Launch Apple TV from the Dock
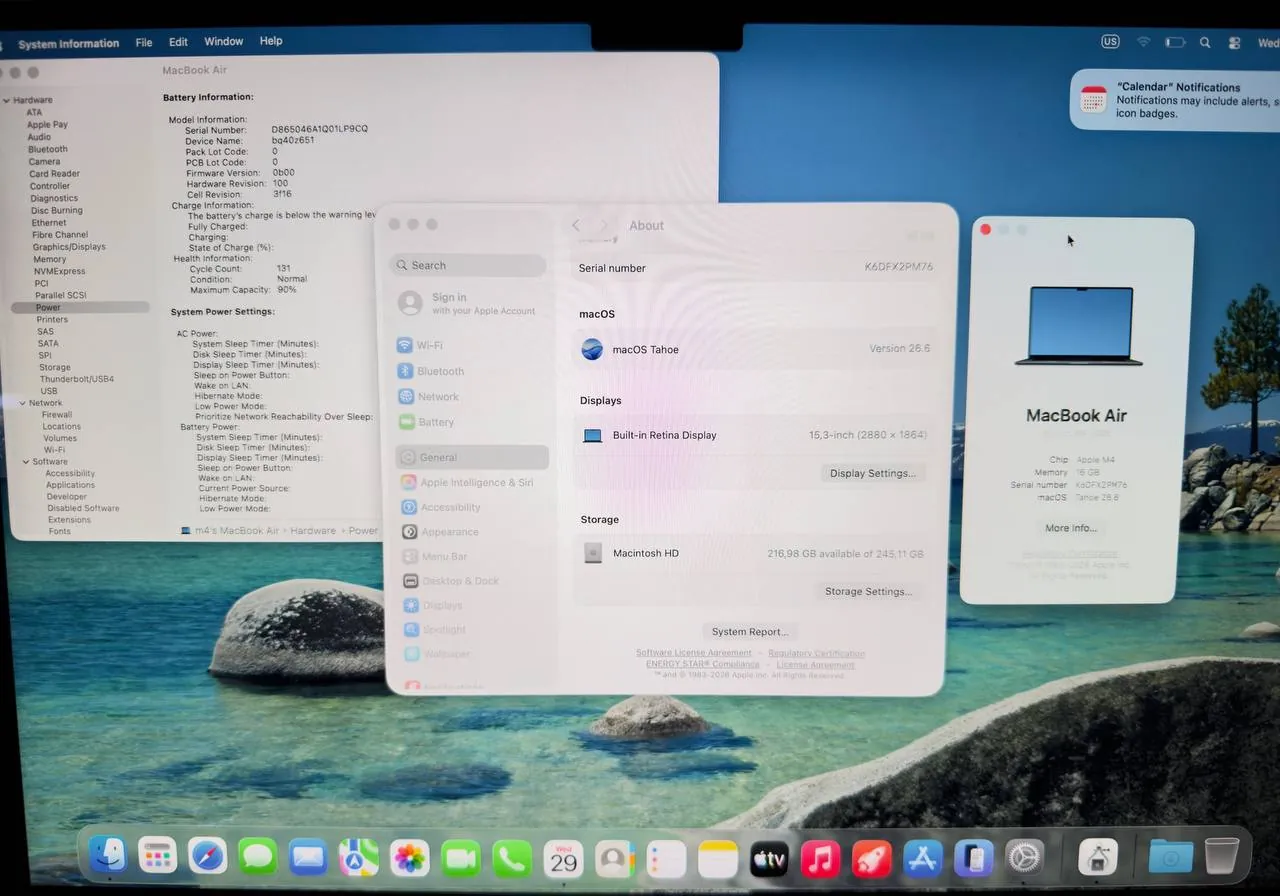1280x896 pixels. pyautogui.click(x=769, y=859)
